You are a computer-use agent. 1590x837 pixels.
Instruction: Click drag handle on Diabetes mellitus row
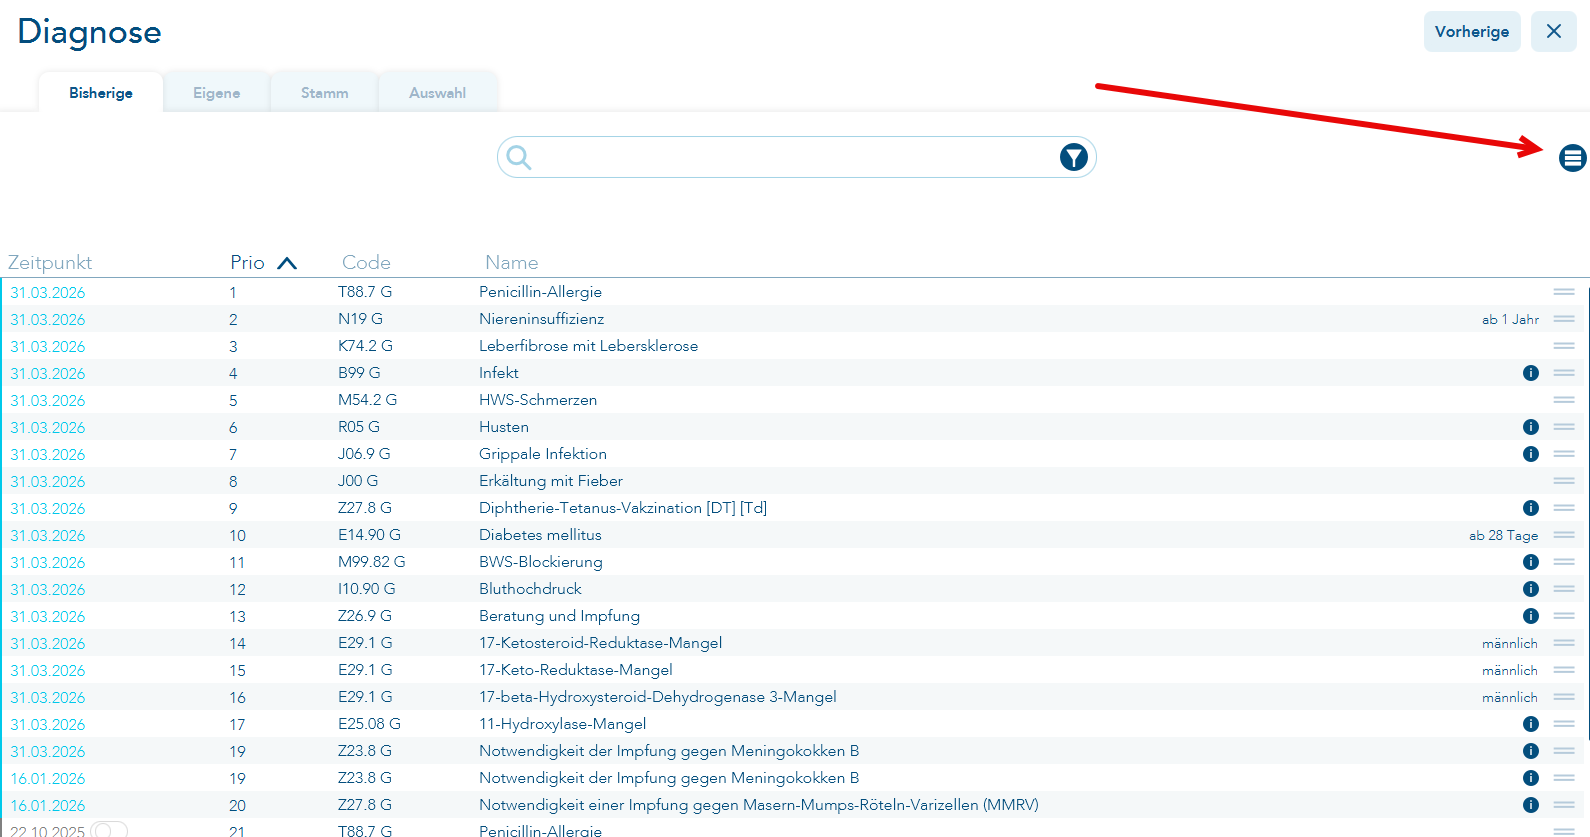(1564, 535)
